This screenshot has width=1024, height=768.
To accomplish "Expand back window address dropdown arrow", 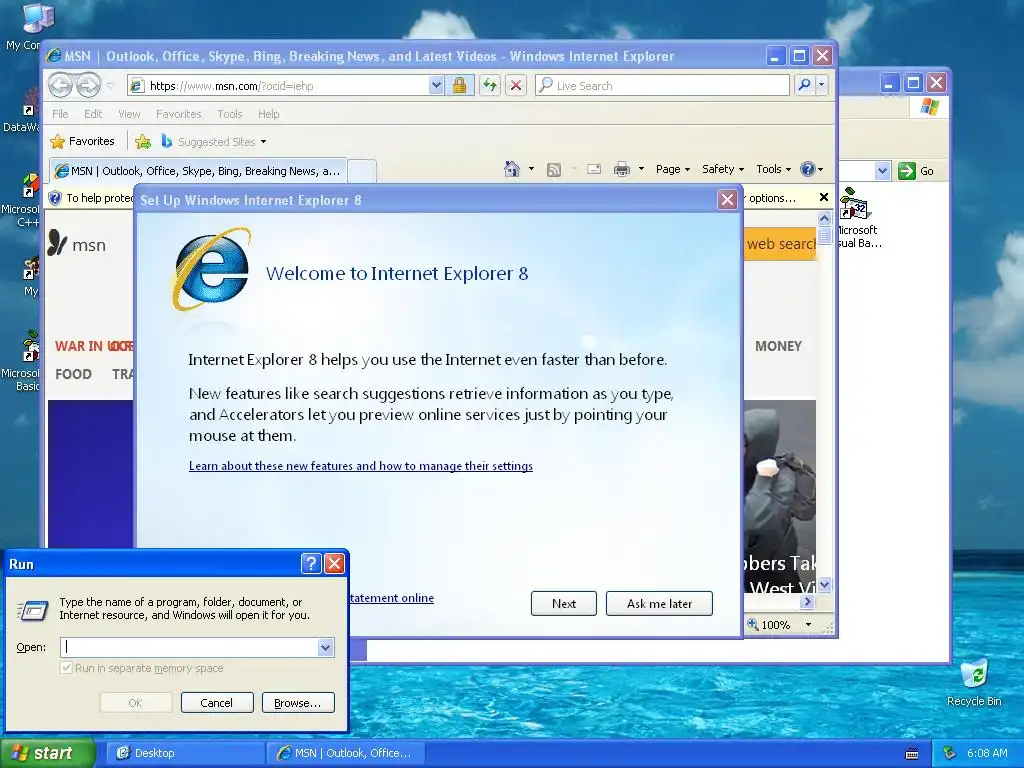I will (x=882, y=171).
